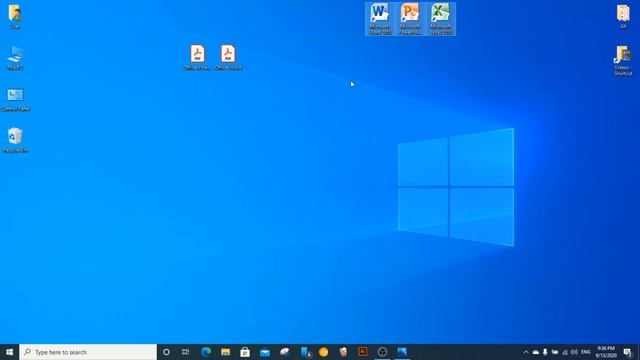Launch Microsoft Edge from the taskbar

click(x=206, y=352)
